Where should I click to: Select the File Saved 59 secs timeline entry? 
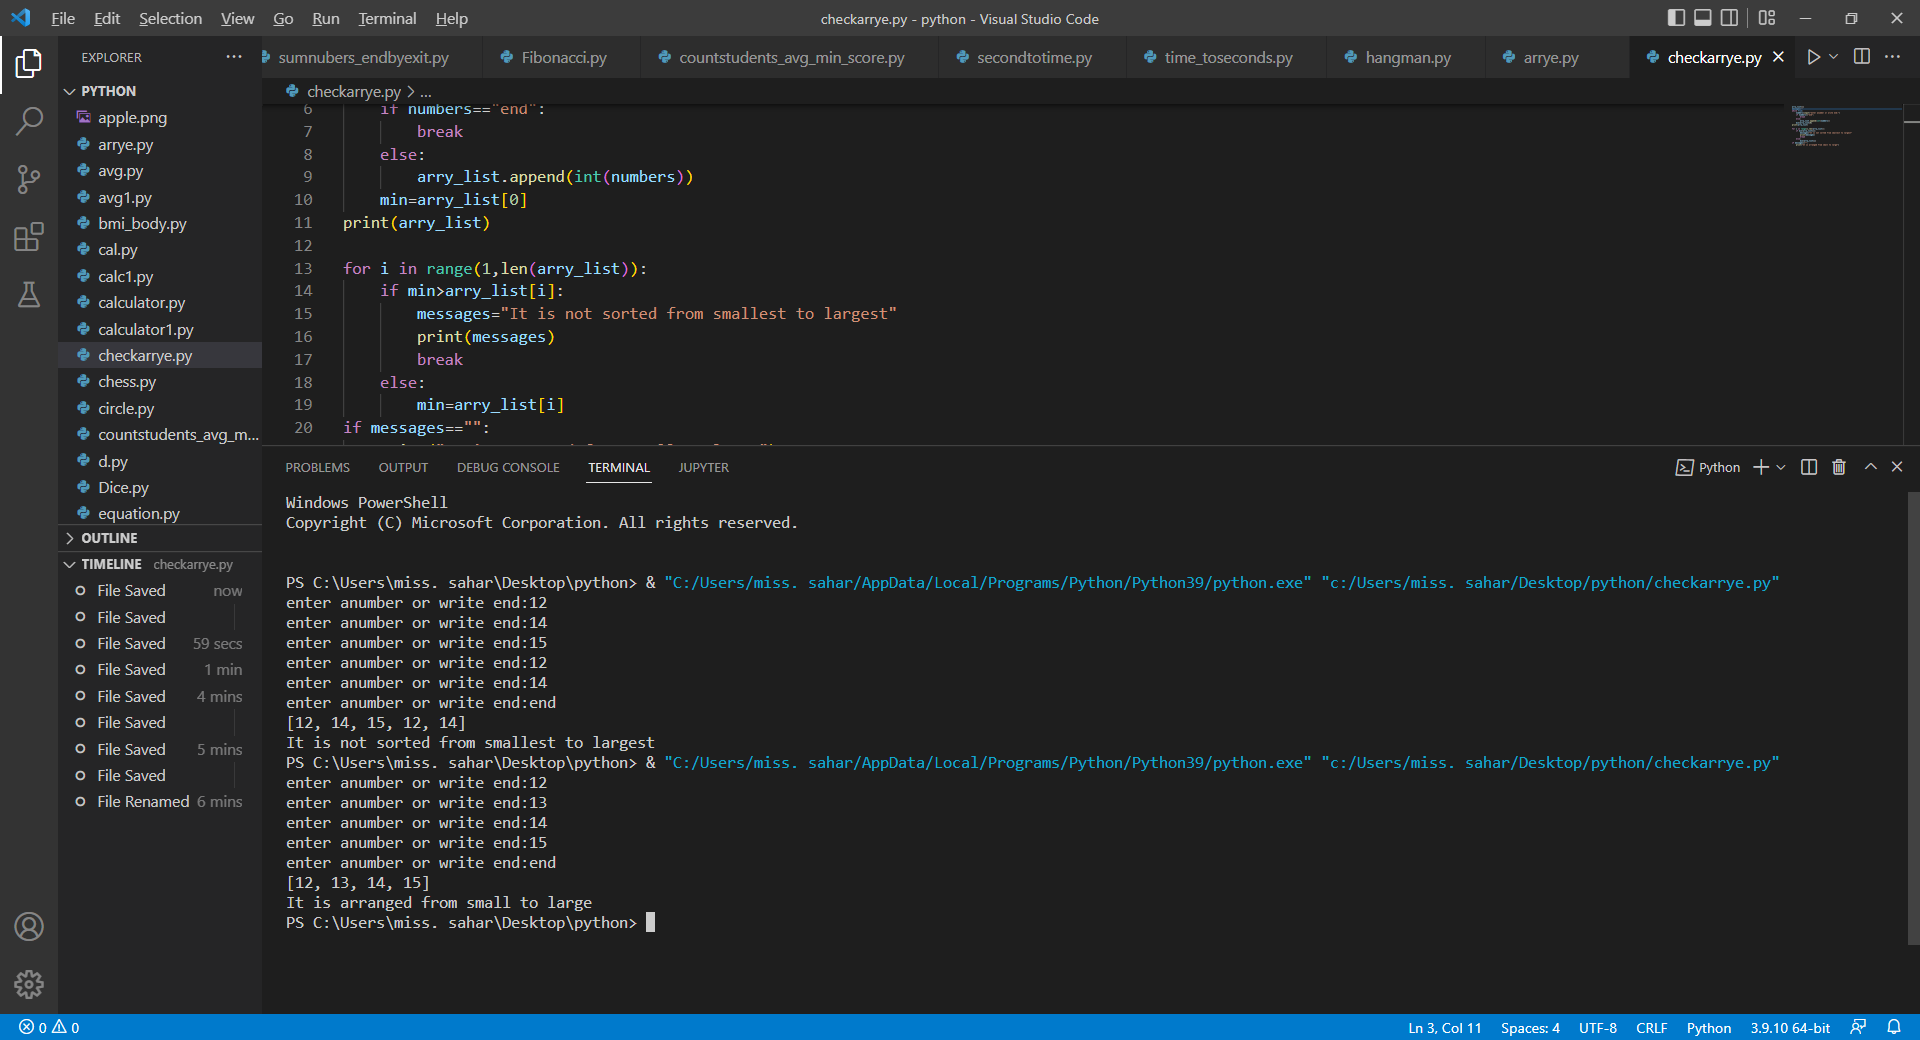point(160,643)
